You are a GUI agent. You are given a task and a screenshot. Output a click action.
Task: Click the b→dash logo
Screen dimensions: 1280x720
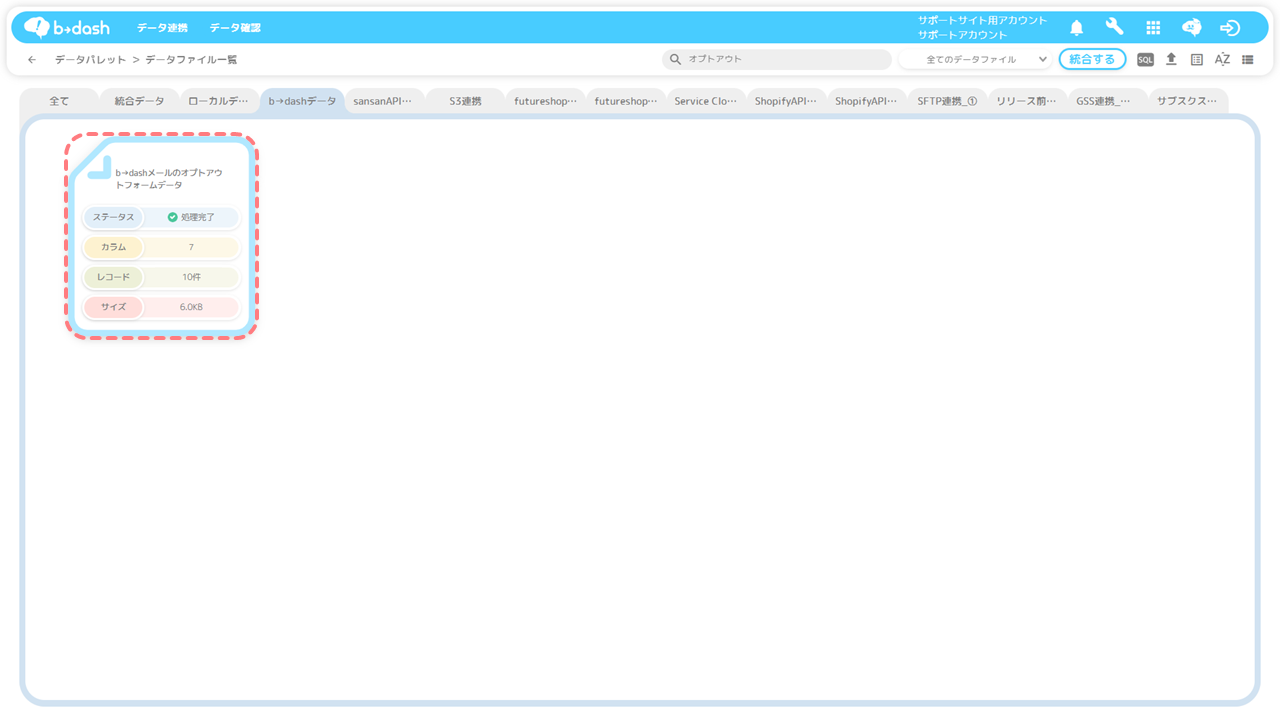[x=67, y=27]
